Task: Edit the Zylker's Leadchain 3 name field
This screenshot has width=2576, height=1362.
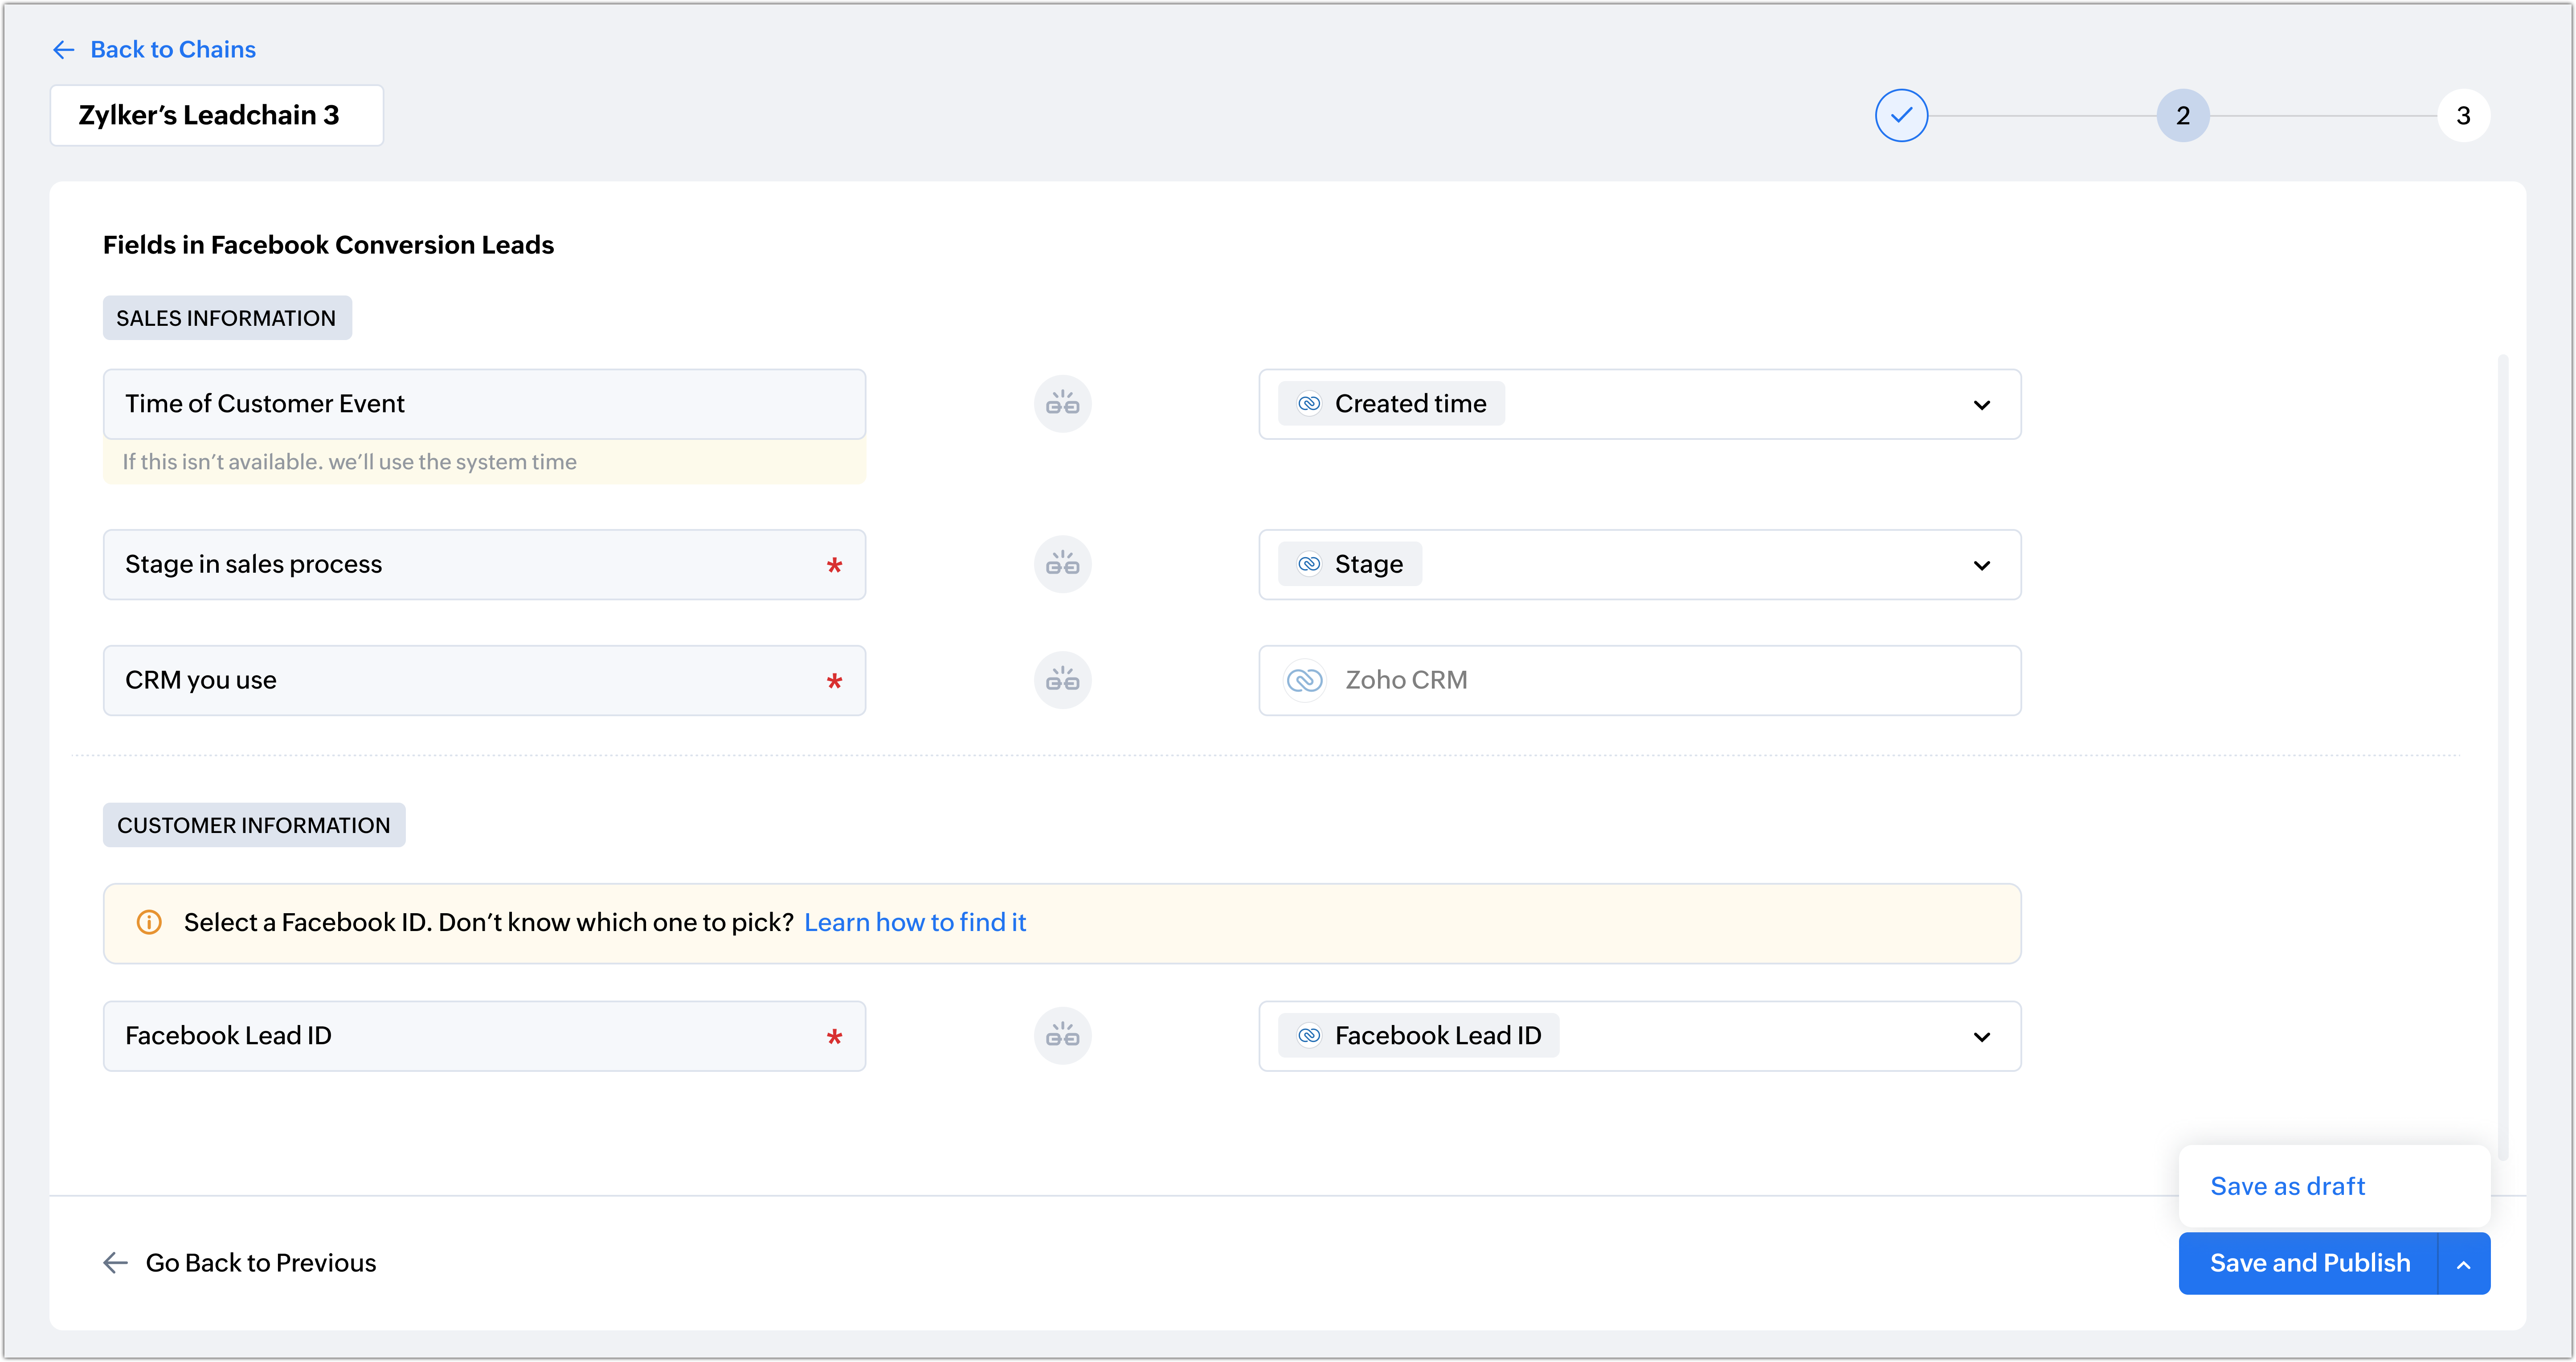Action: click(216, 116)
